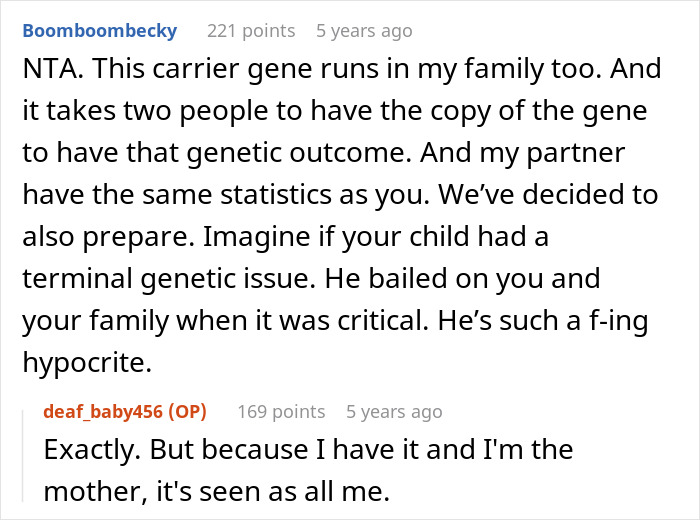Click the 169 points score
700x520 pixels.
pyautogui.click(x=281, y=411)
